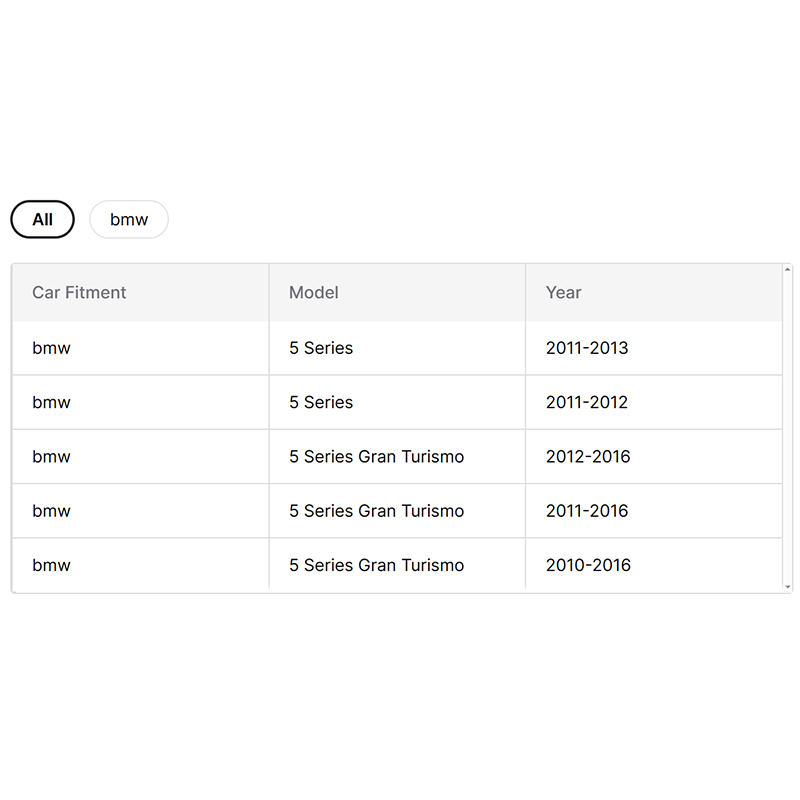Select the "All" filter pill
800x800 pixels.
[x=42, y=219]
